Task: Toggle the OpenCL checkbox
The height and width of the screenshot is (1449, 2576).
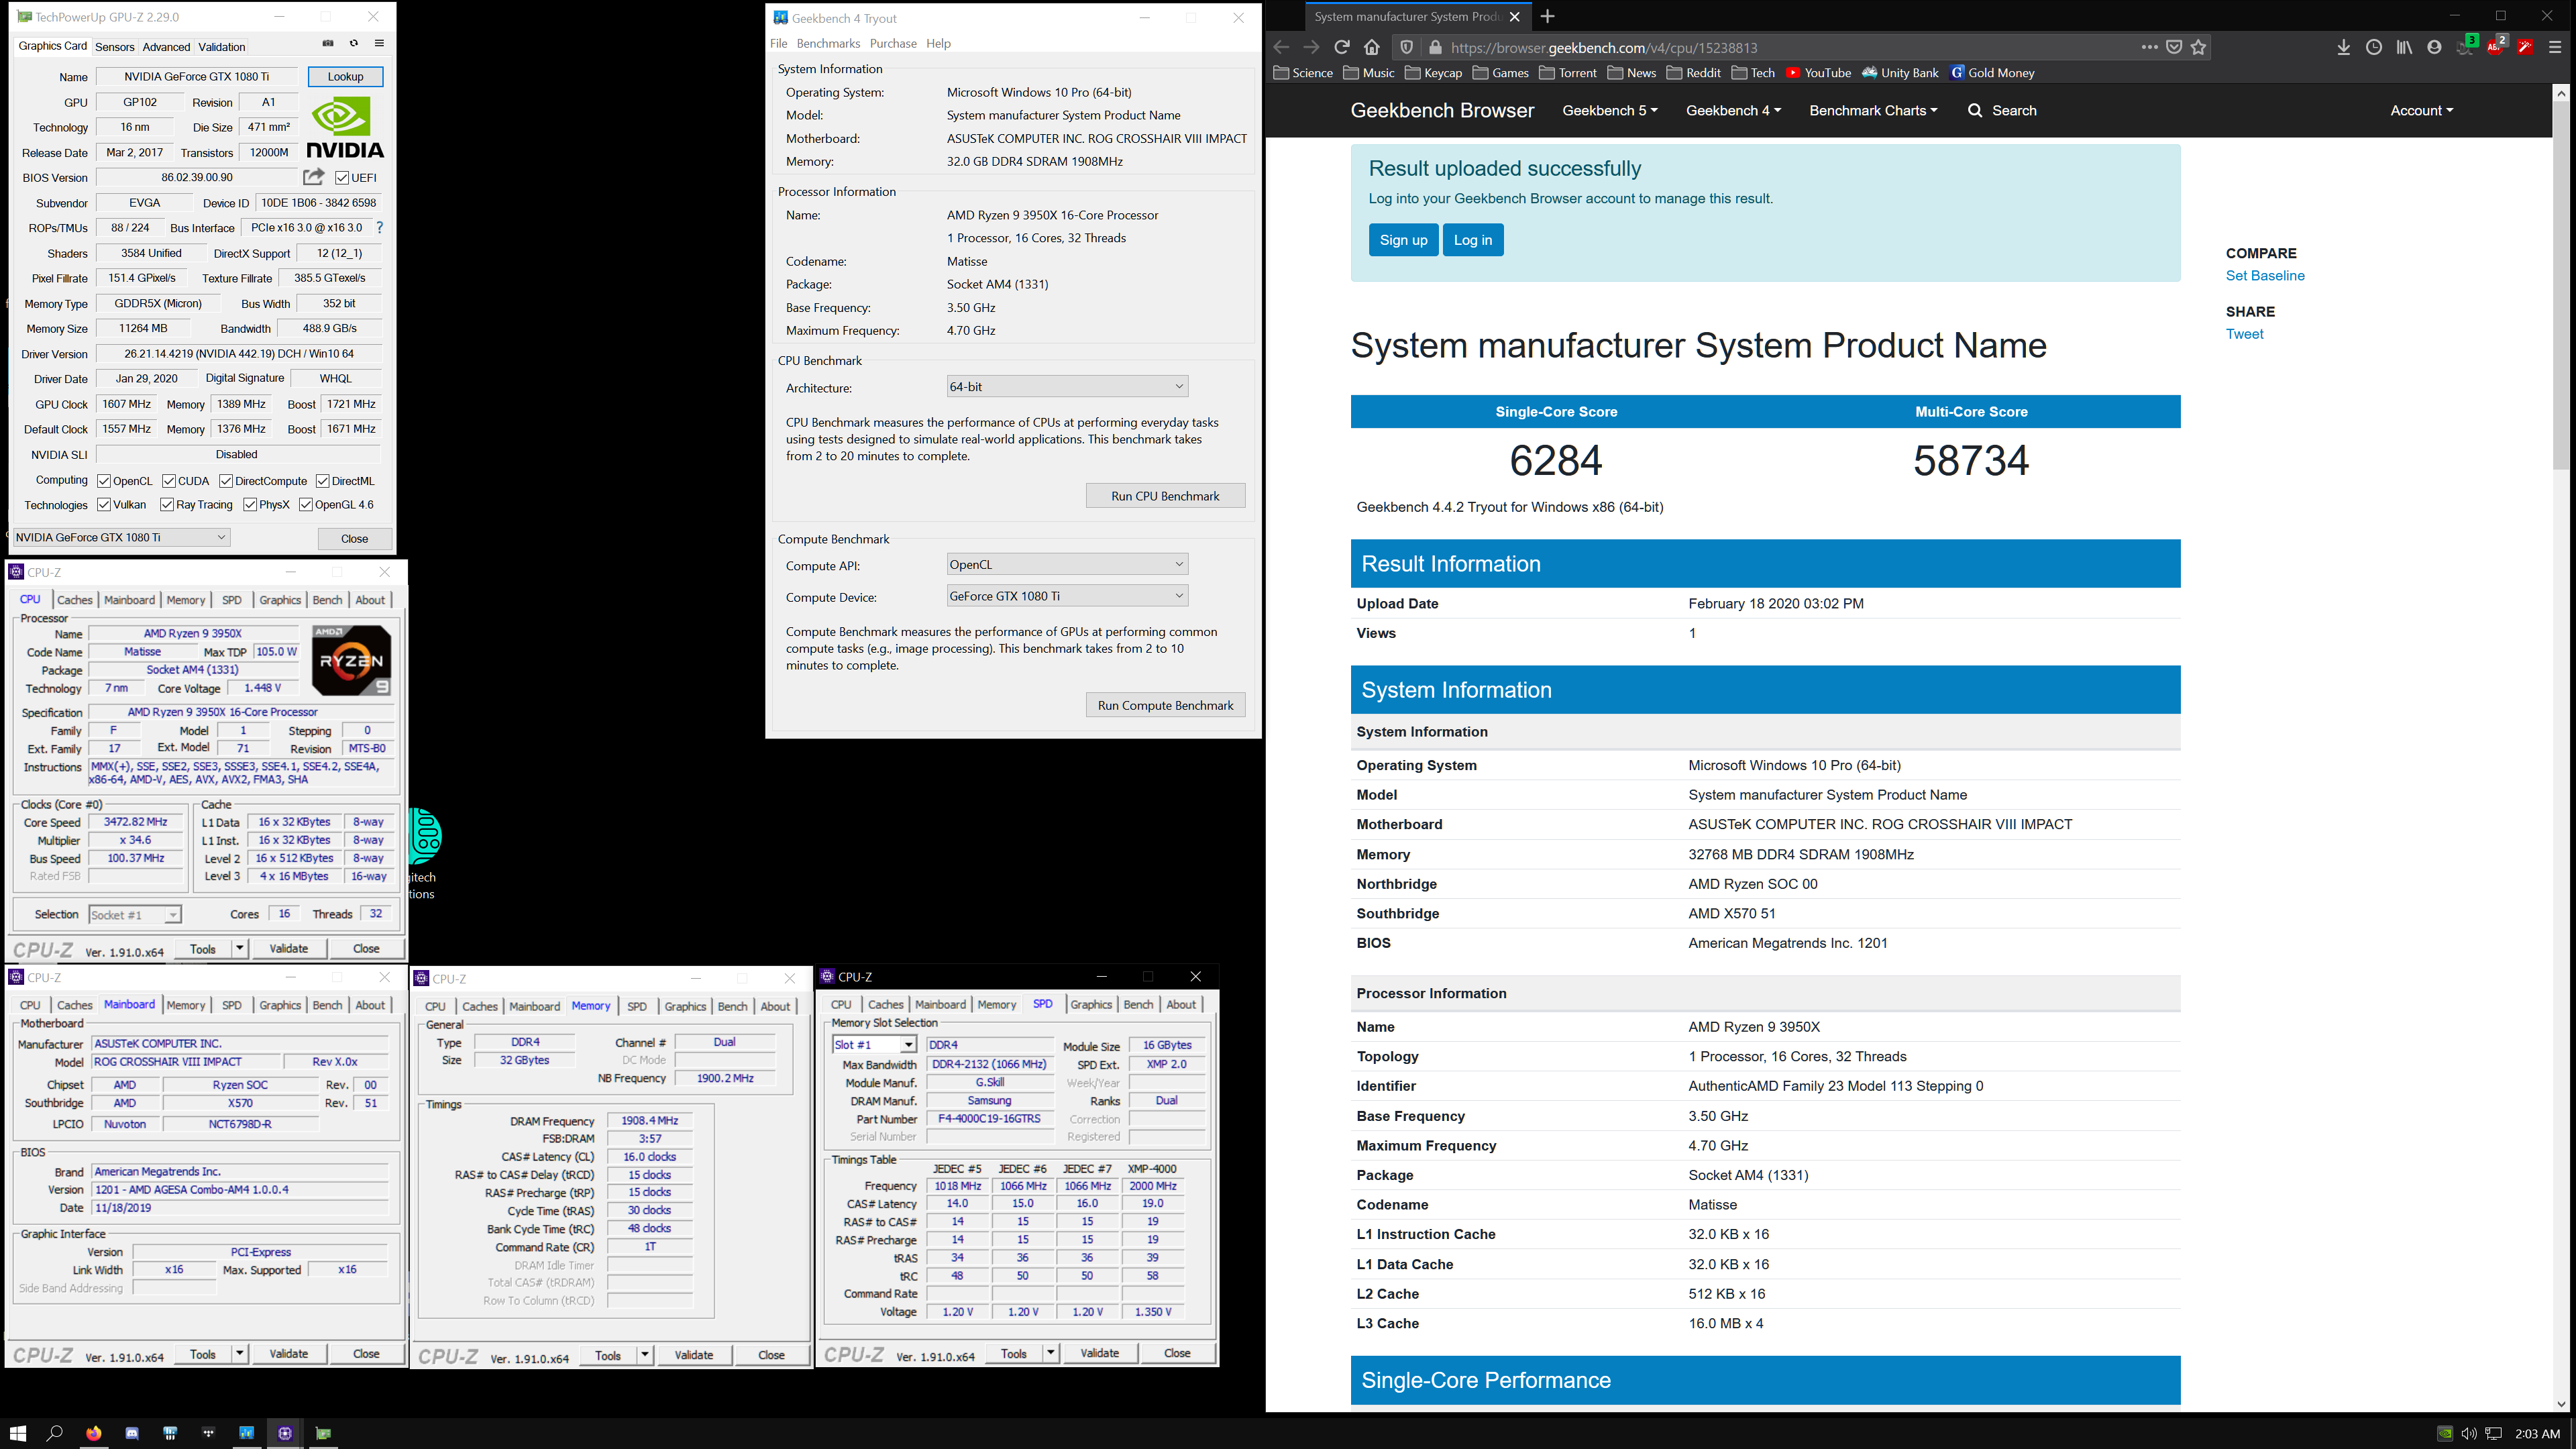Action: click(x=104, y=481)
